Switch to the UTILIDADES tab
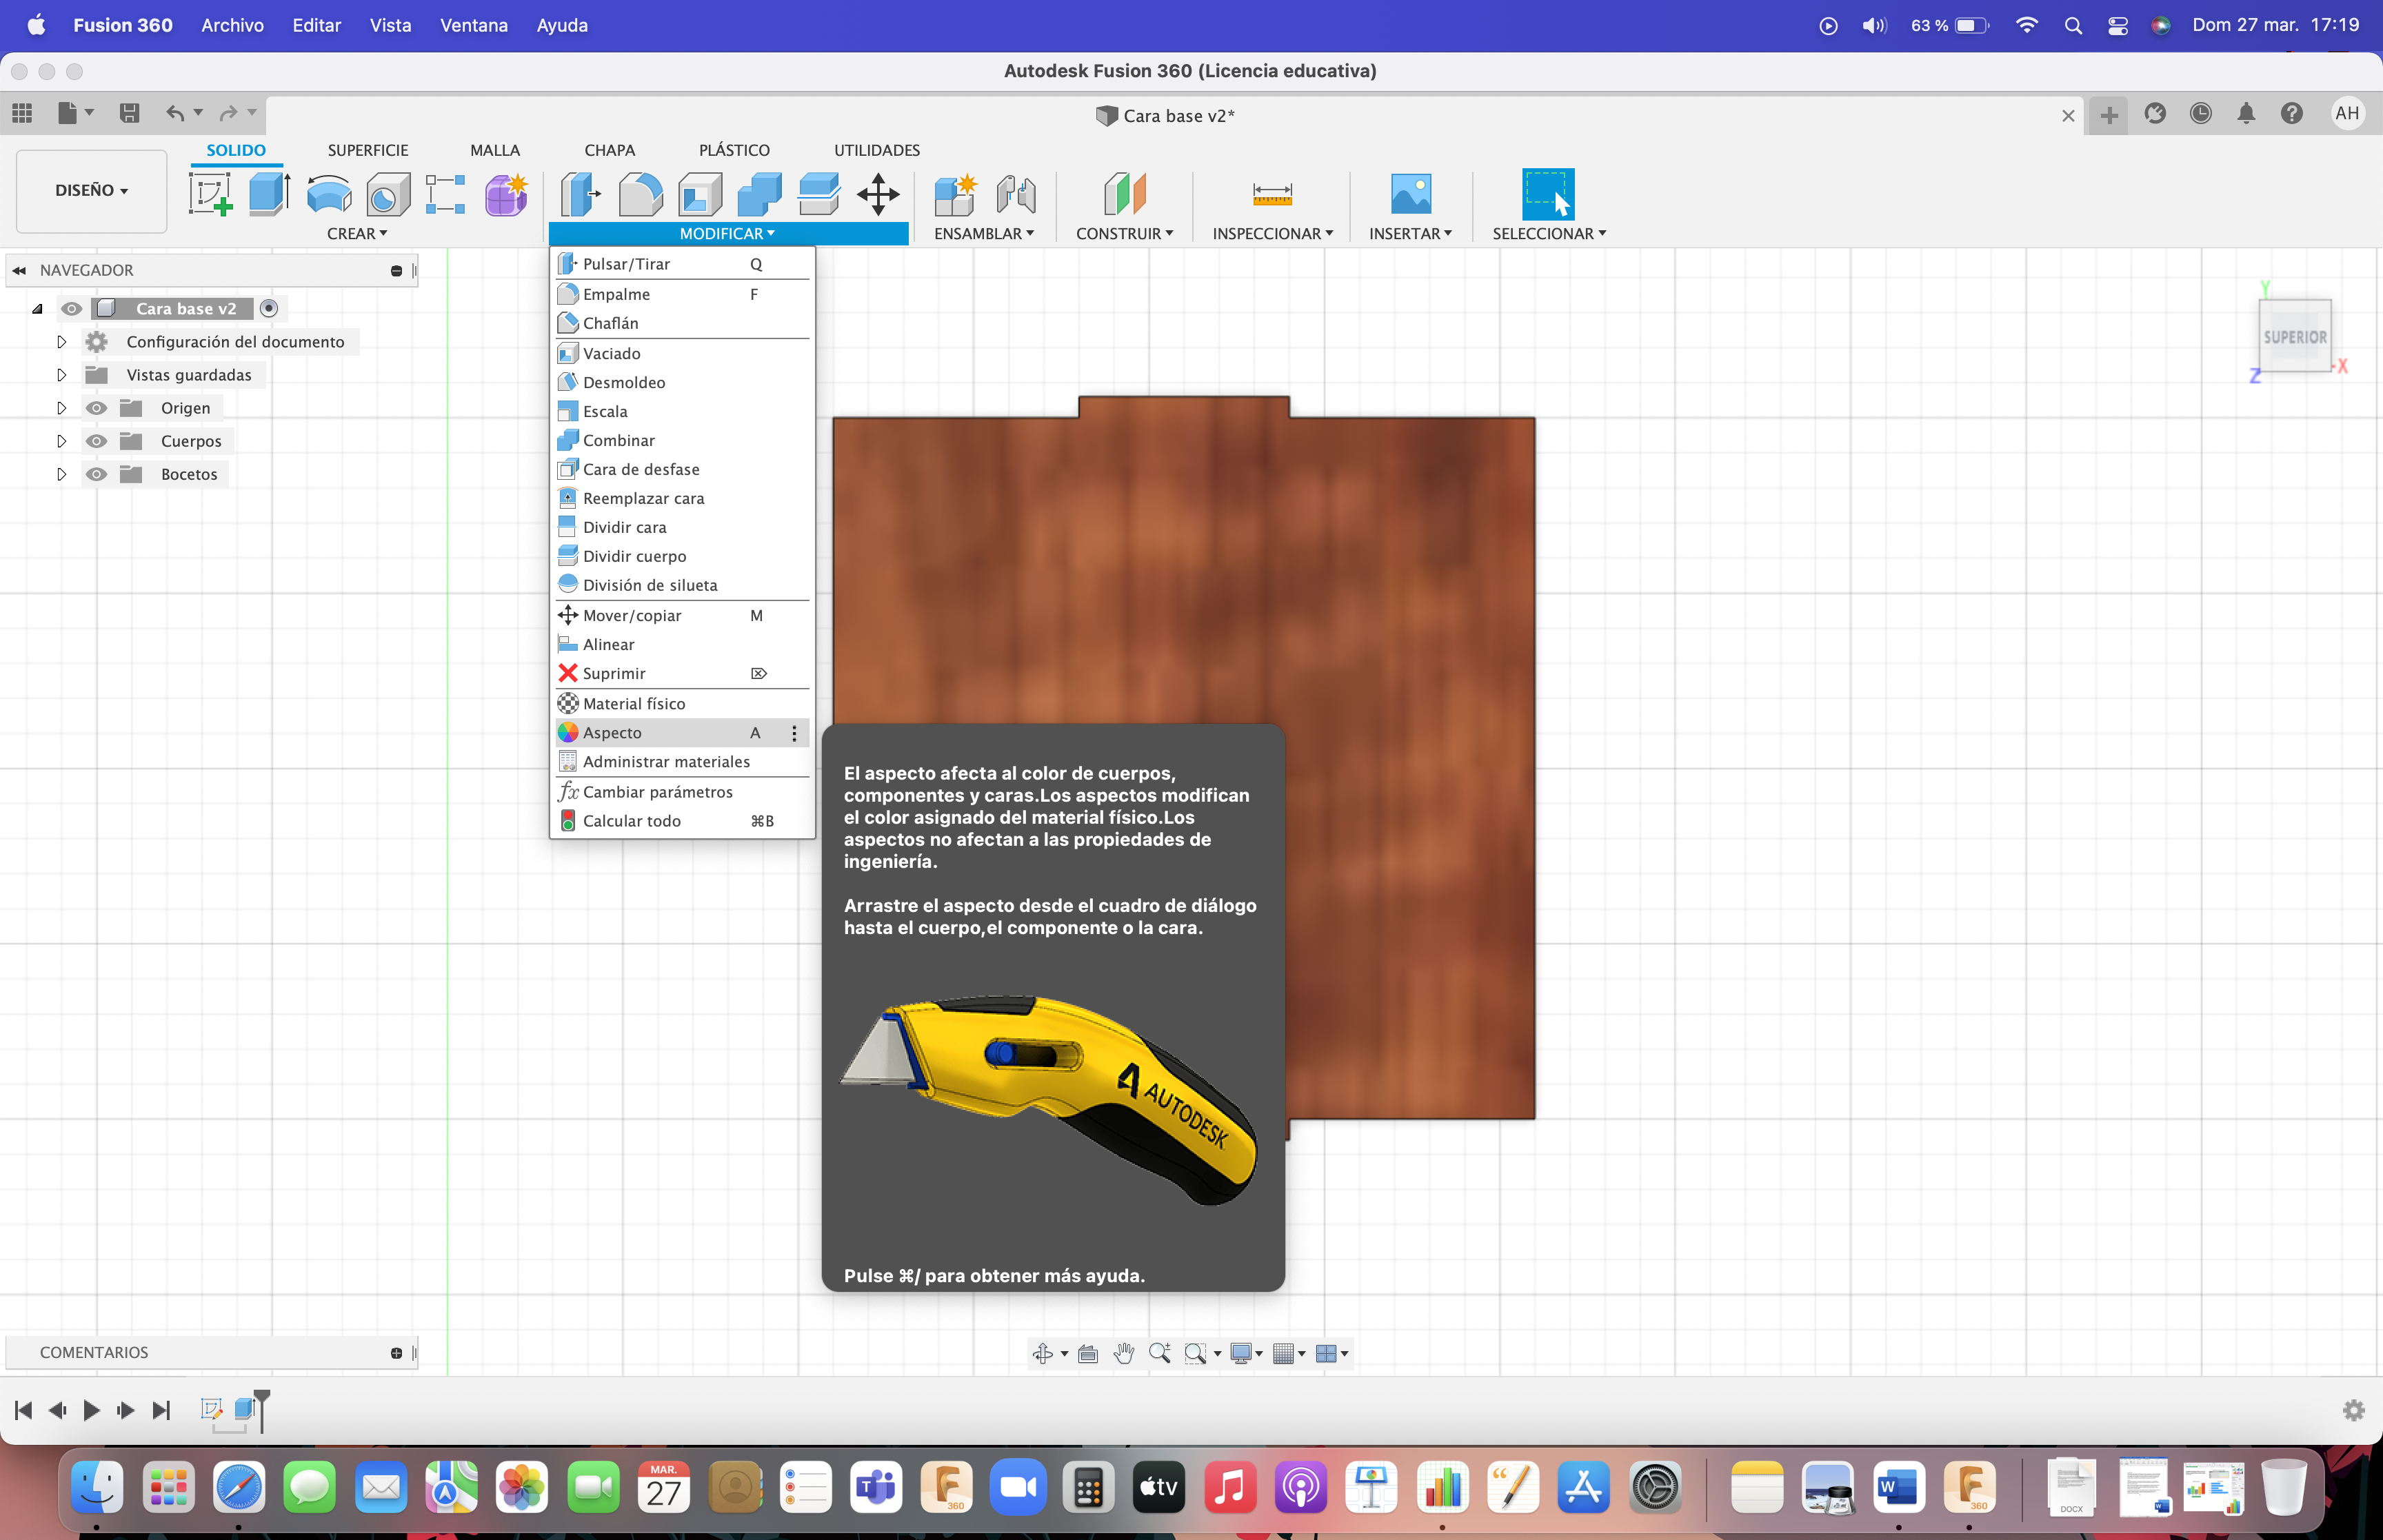Screen dimensions: 2383x1540 point(876,150)
